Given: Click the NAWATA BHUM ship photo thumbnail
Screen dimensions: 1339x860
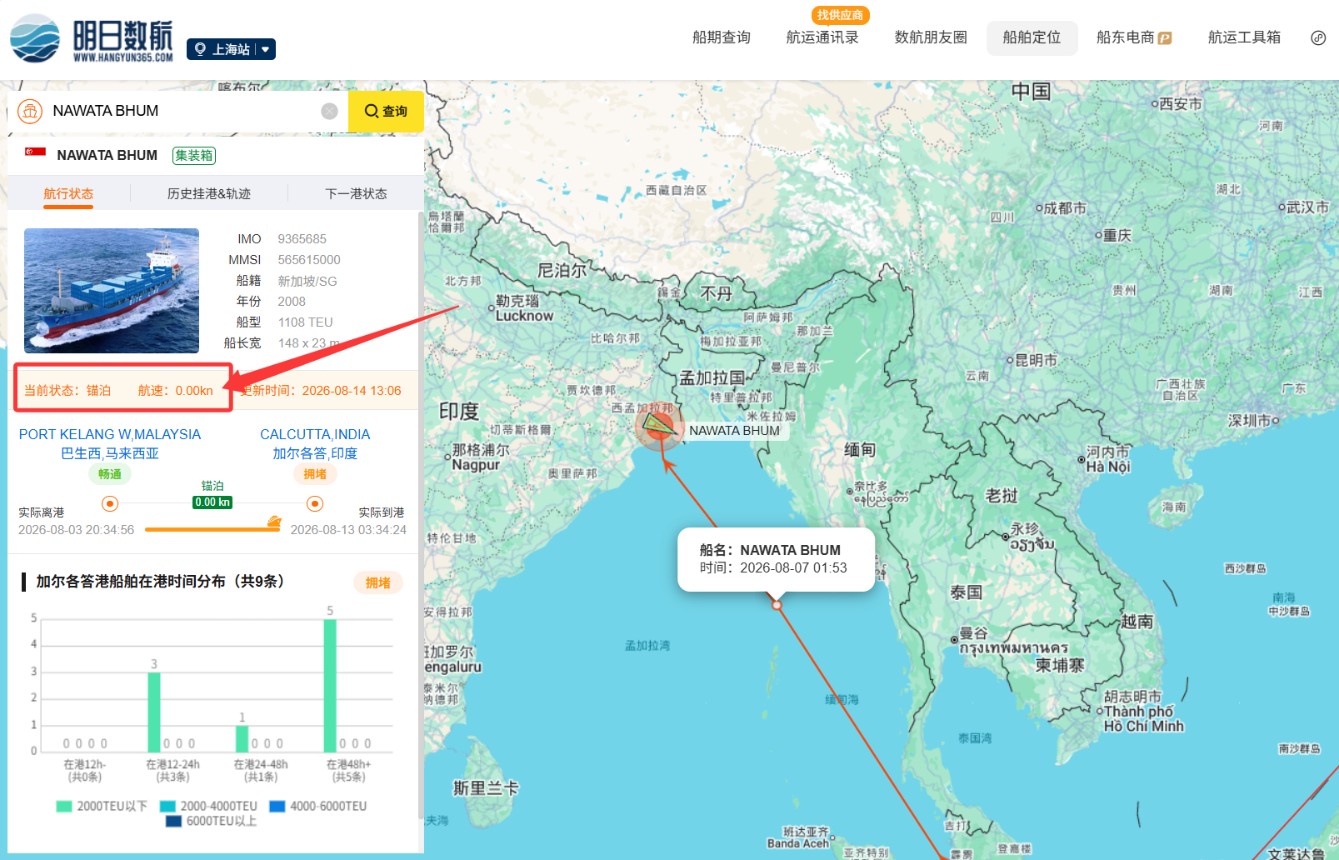Looking at the screenshot, I should pos(111,290).
